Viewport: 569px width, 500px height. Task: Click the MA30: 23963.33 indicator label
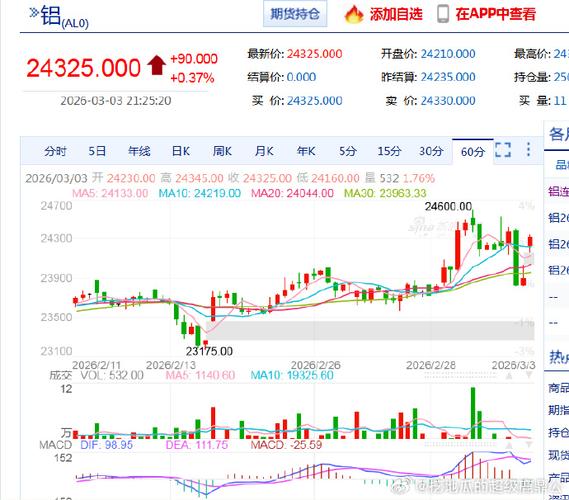click(385, 193)
